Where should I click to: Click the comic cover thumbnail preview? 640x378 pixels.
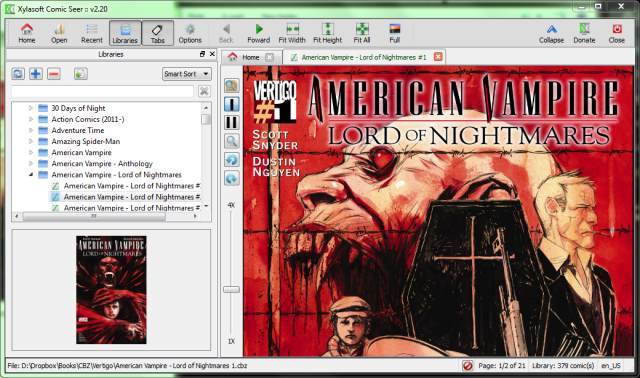(x=111, y=290)
